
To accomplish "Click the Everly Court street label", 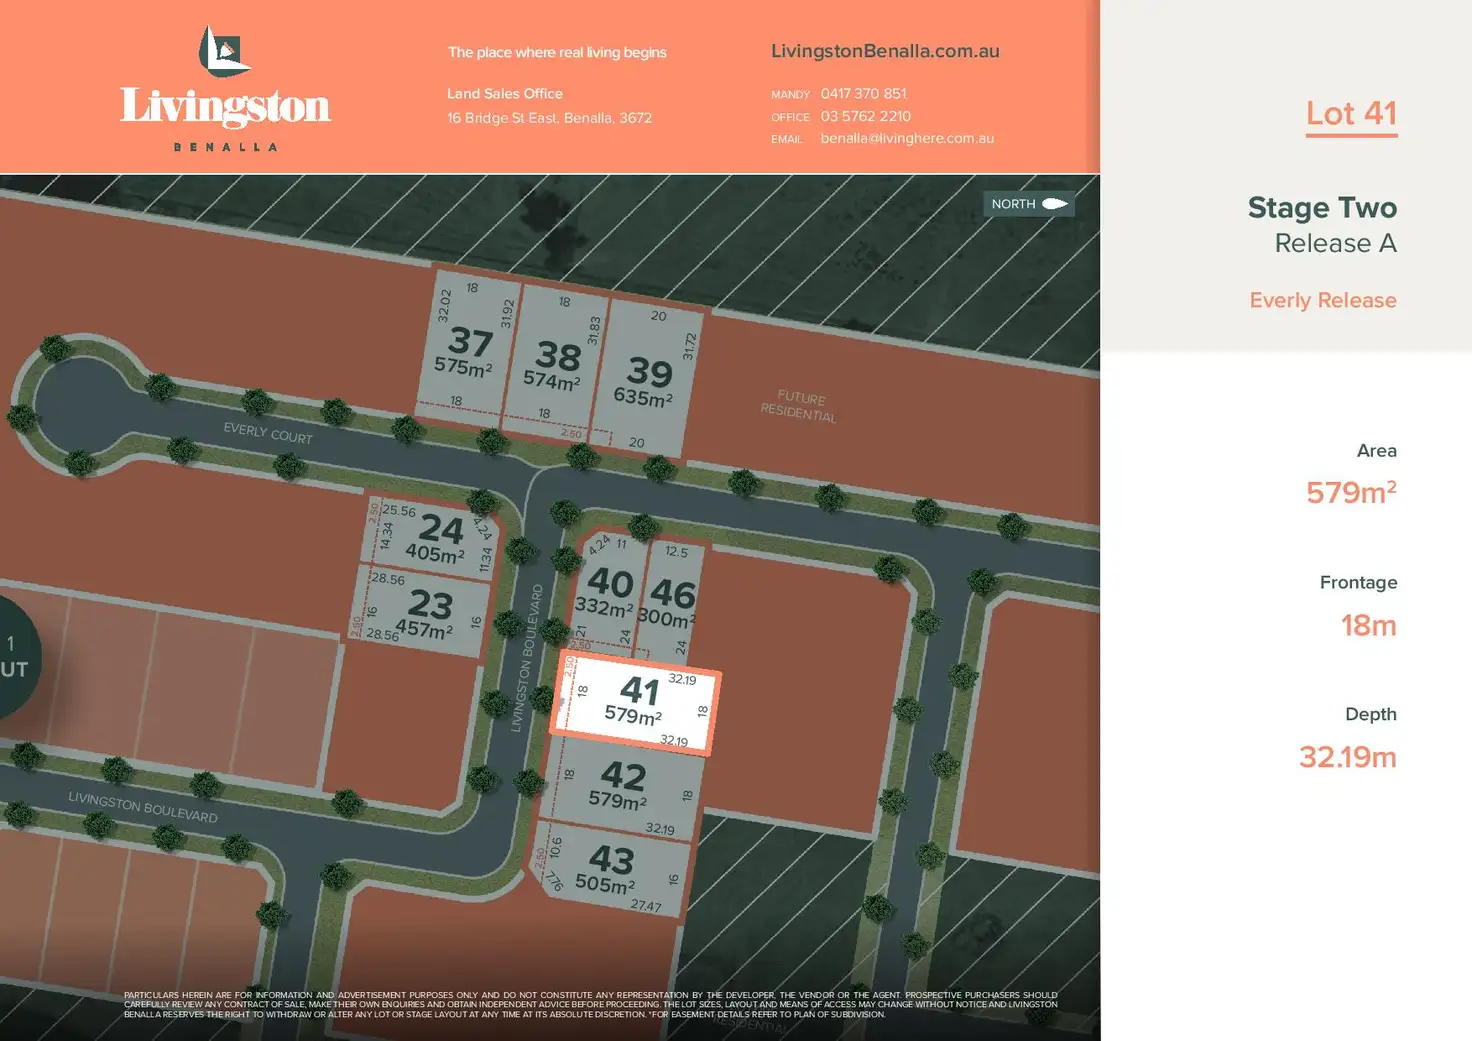I will click(268, 433).
